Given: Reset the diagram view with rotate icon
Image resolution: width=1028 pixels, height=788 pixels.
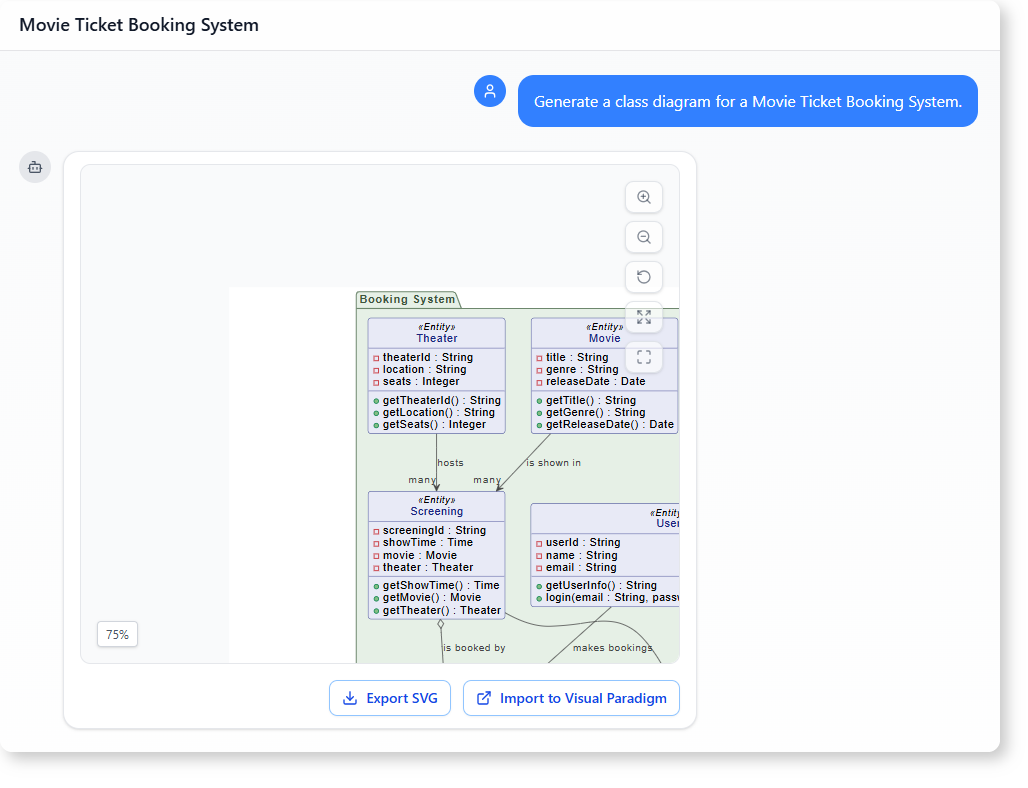Looking at the screenshot, I should 644,277.
